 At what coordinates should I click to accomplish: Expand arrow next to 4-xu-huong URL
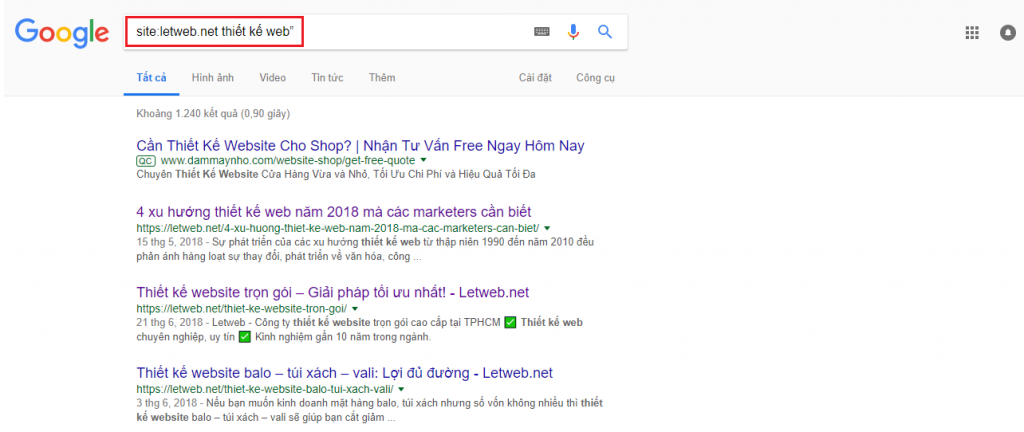547,228
